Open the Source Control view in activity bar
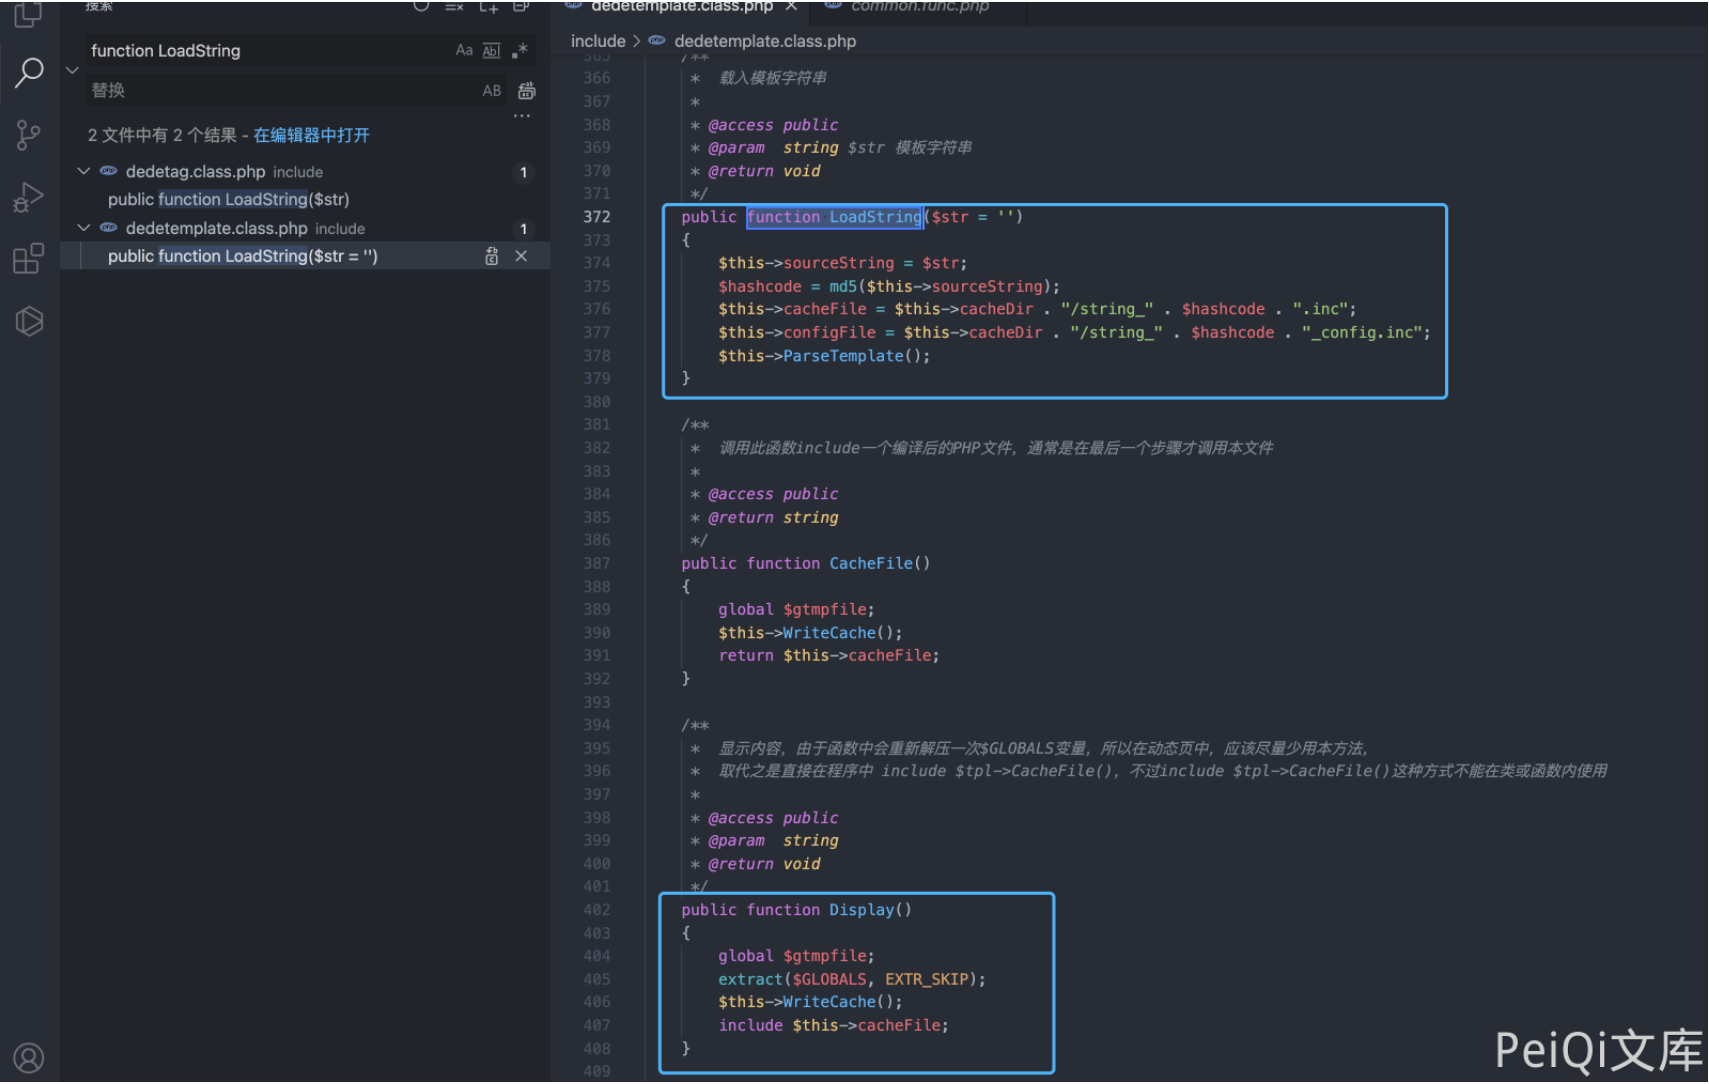 (28, 135)
